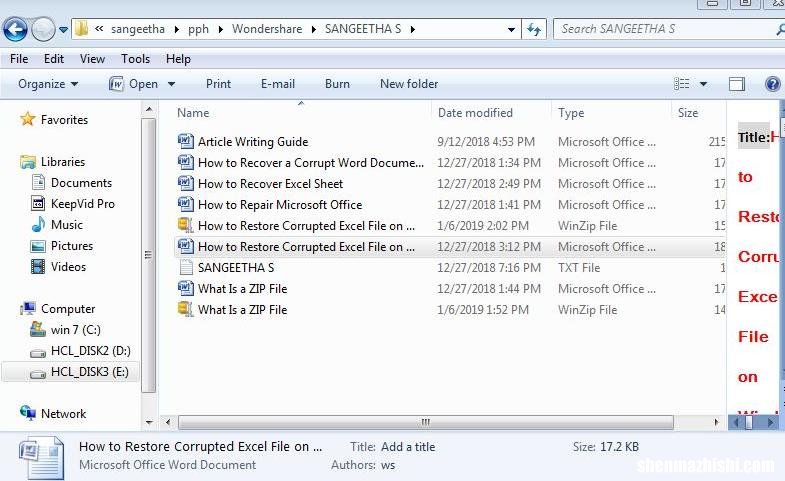
Task: Click the blue Help question mark icon
Action: click(x=772, y=84)
